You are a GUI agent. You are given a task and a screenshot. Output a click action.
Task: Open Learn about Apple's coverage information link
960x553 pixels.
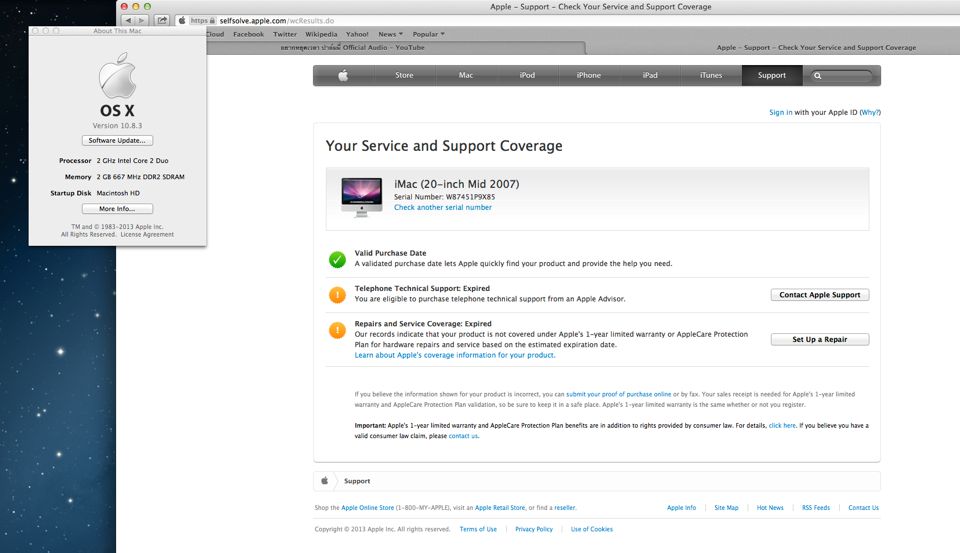[x=455, y=355]
